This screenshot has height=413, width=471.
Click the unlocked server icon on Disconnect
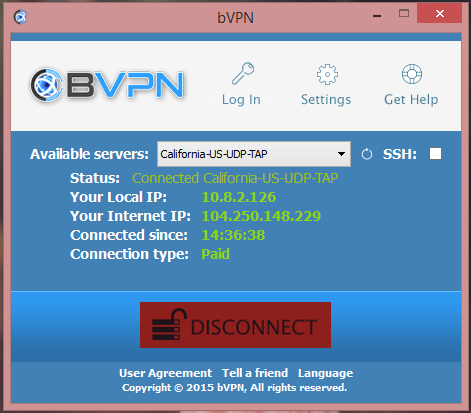(169, 324)
